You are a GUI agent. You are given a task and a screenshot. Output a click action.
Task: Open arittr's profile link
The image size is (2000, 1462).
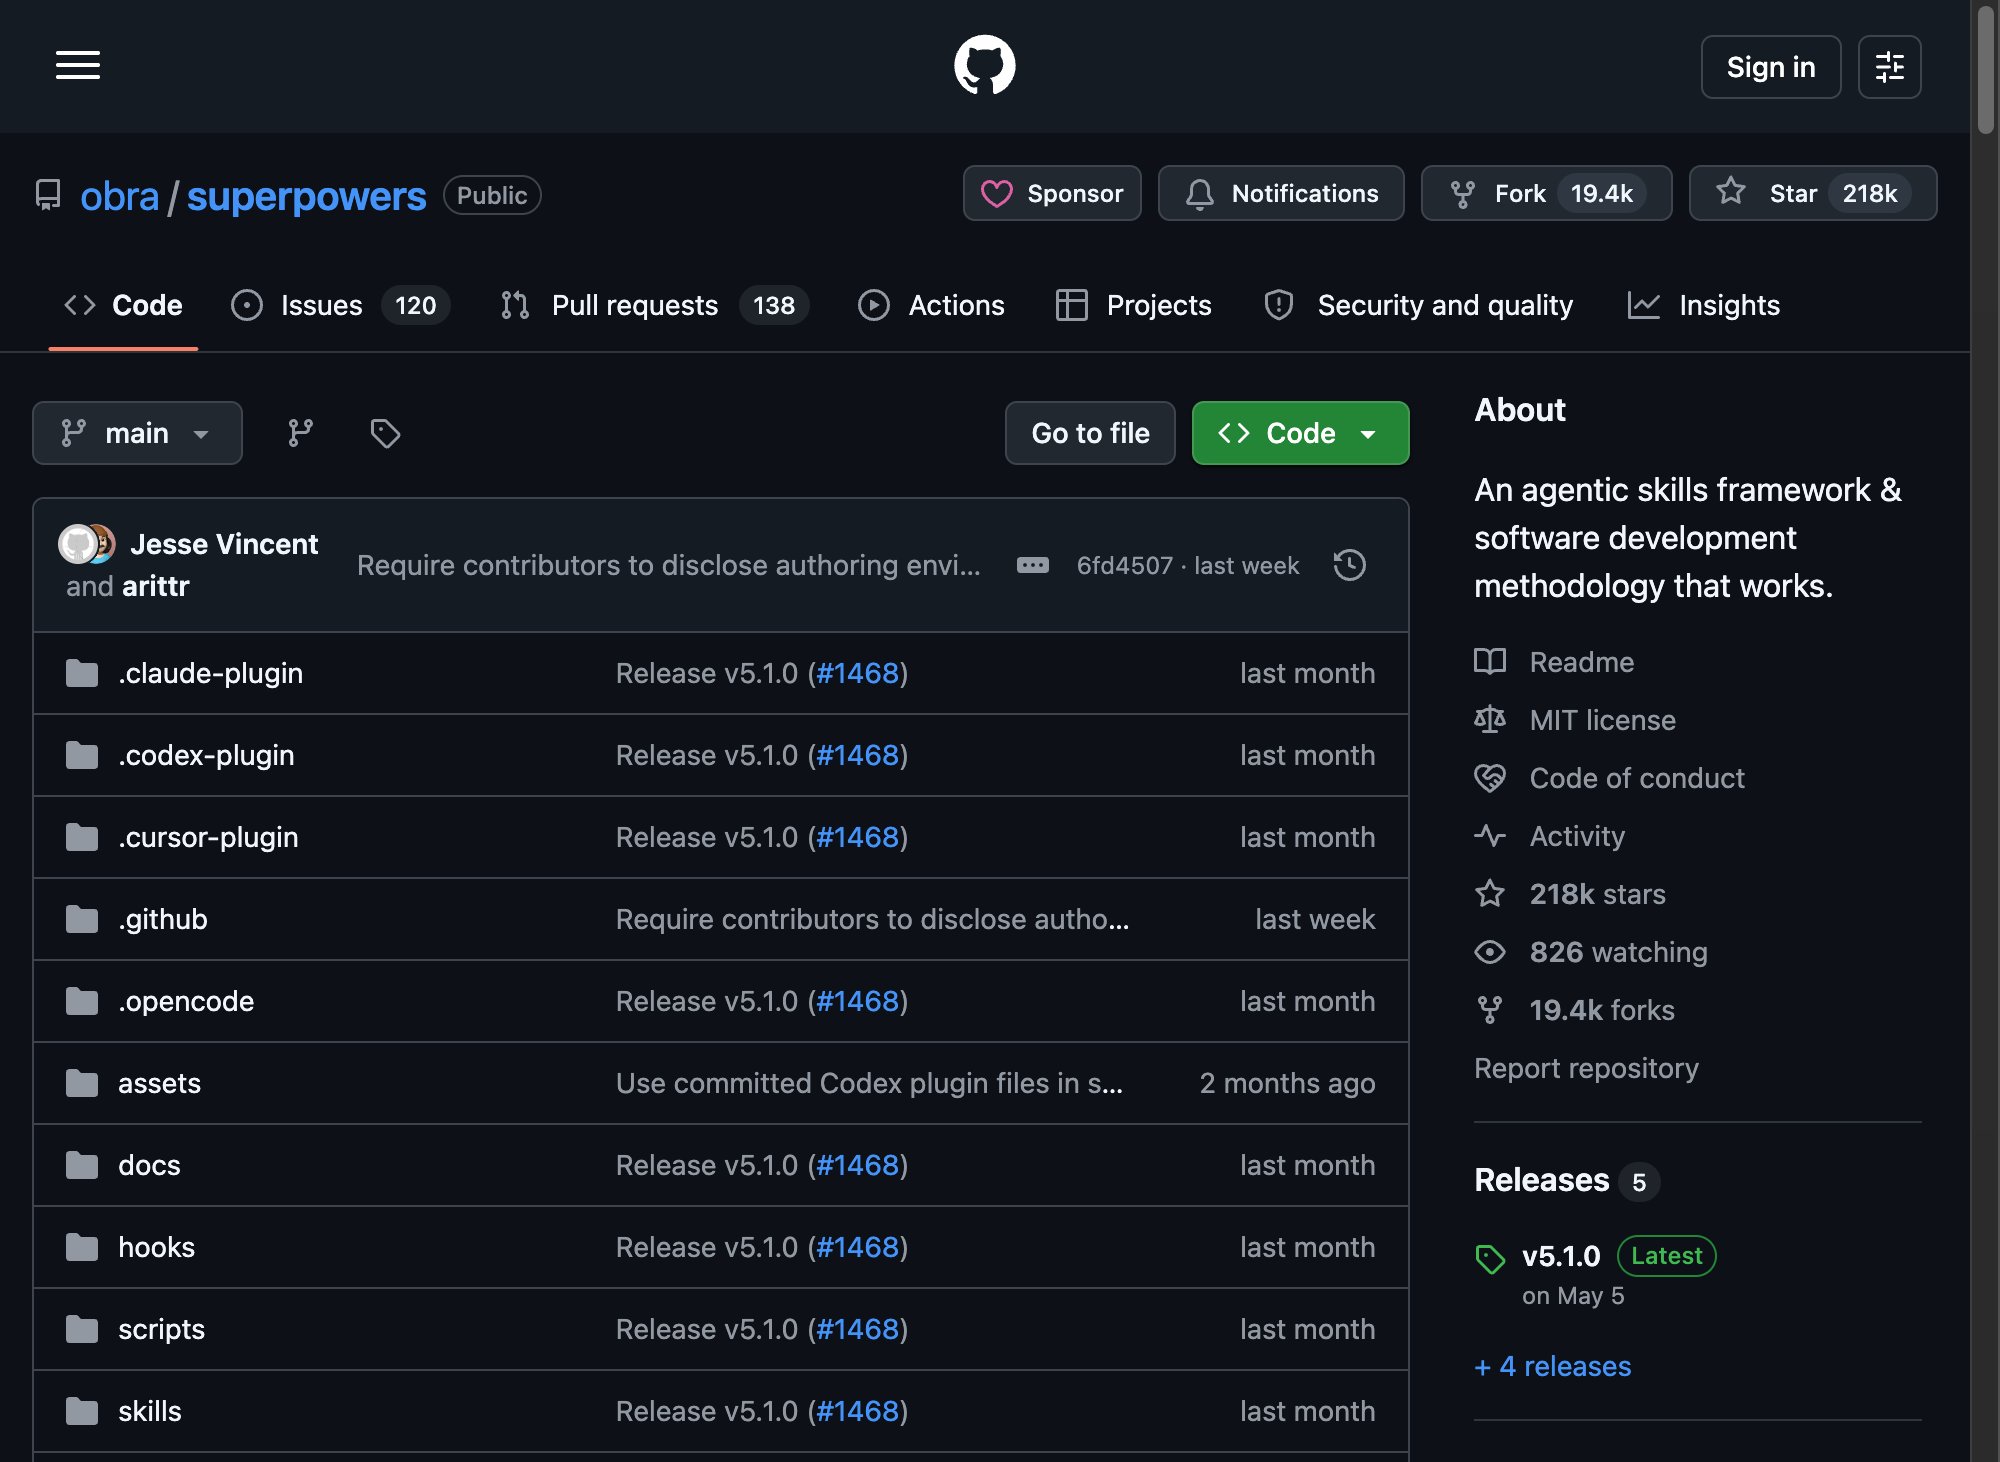click(x=155, y=586)
